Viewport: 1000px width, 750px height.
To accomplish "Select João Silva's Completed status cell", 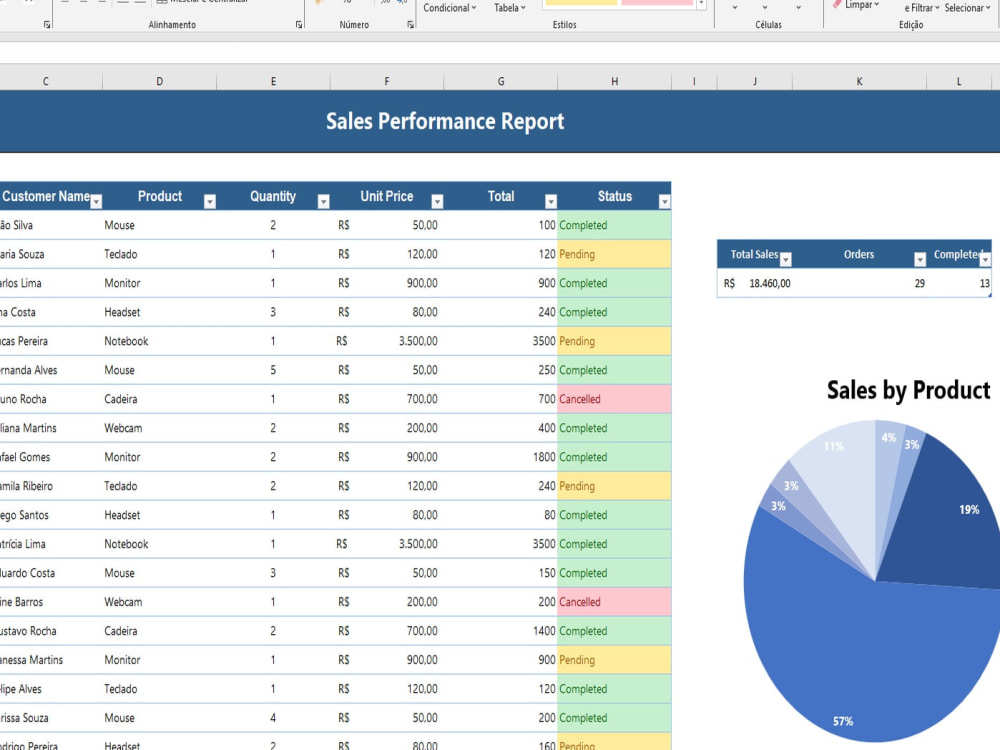I will [x=614, y=225].
